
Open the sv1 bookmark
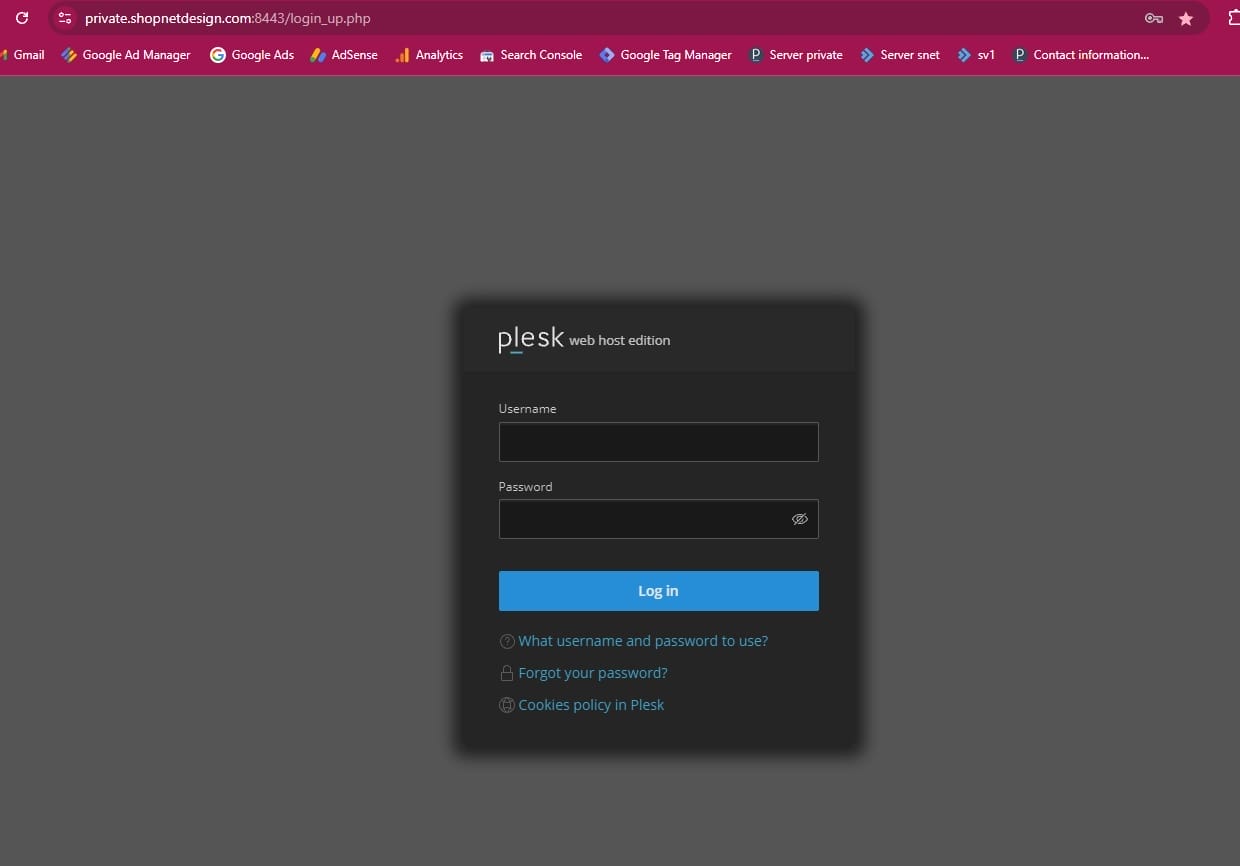click(976, 55)
